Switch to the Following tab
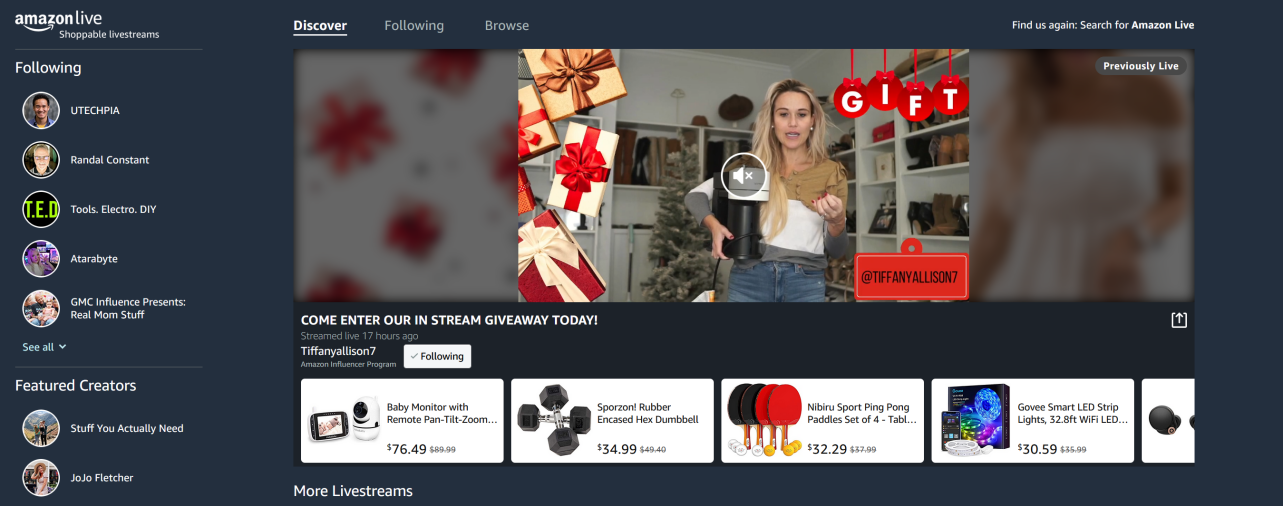This screenshot has width=1283, height=506. tap(414, 26)
